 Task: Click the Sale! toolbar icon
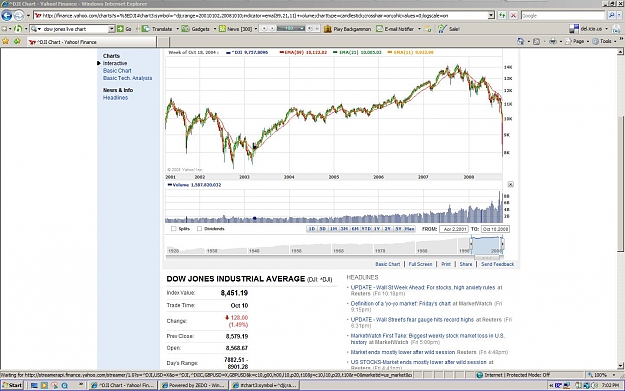pyautogui.click(x=448, y=29)
